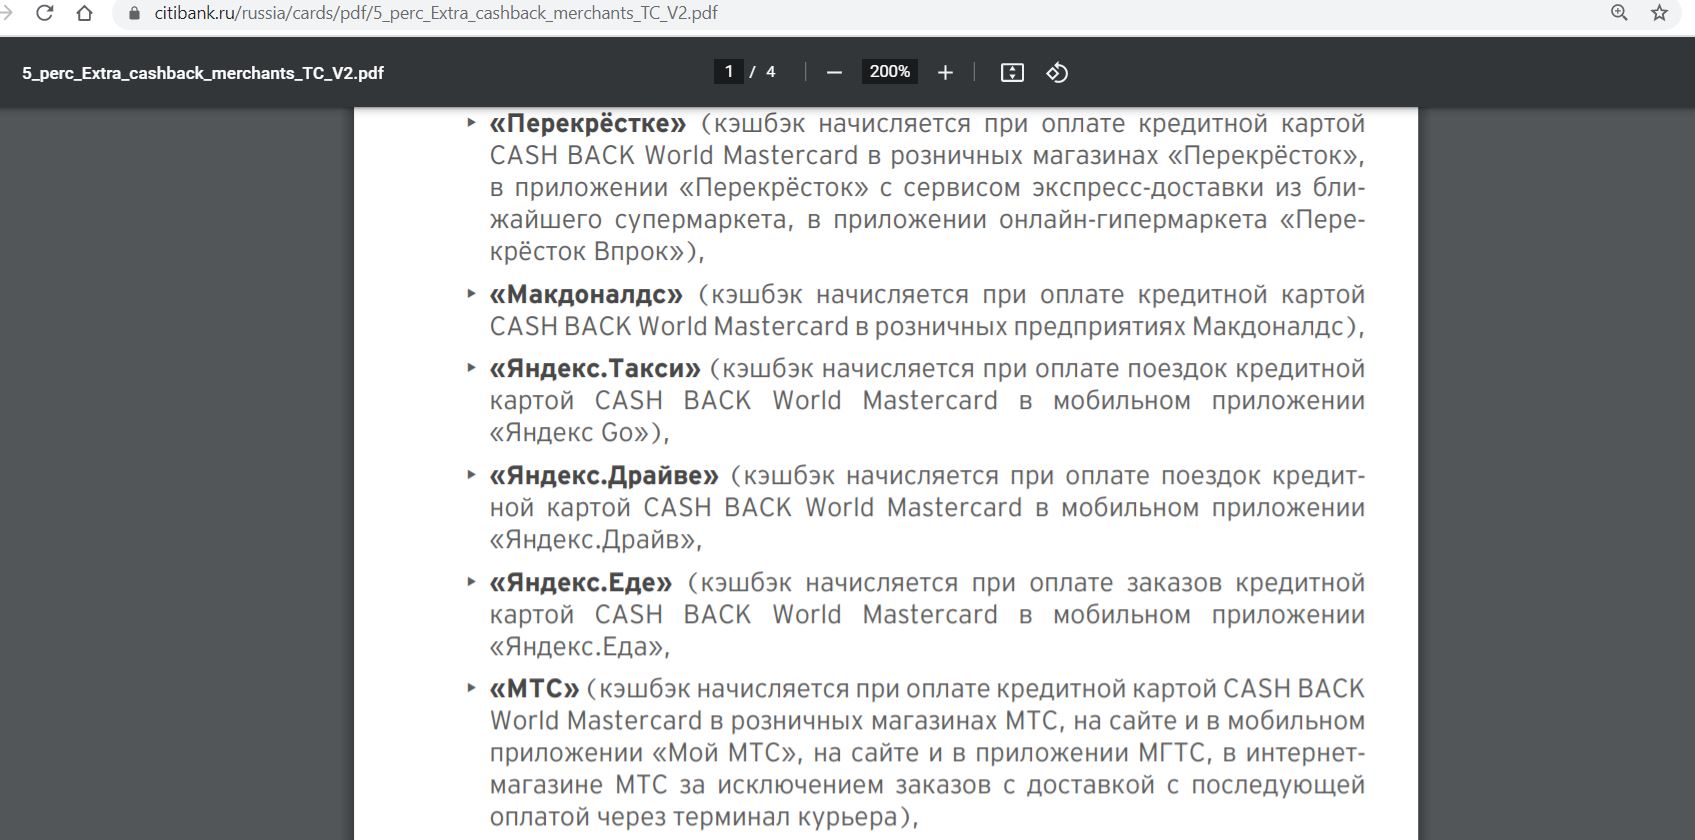Click the «Яндекс.Еда», line text
The height and width of the screenshot is (840, 1695).
580,646
